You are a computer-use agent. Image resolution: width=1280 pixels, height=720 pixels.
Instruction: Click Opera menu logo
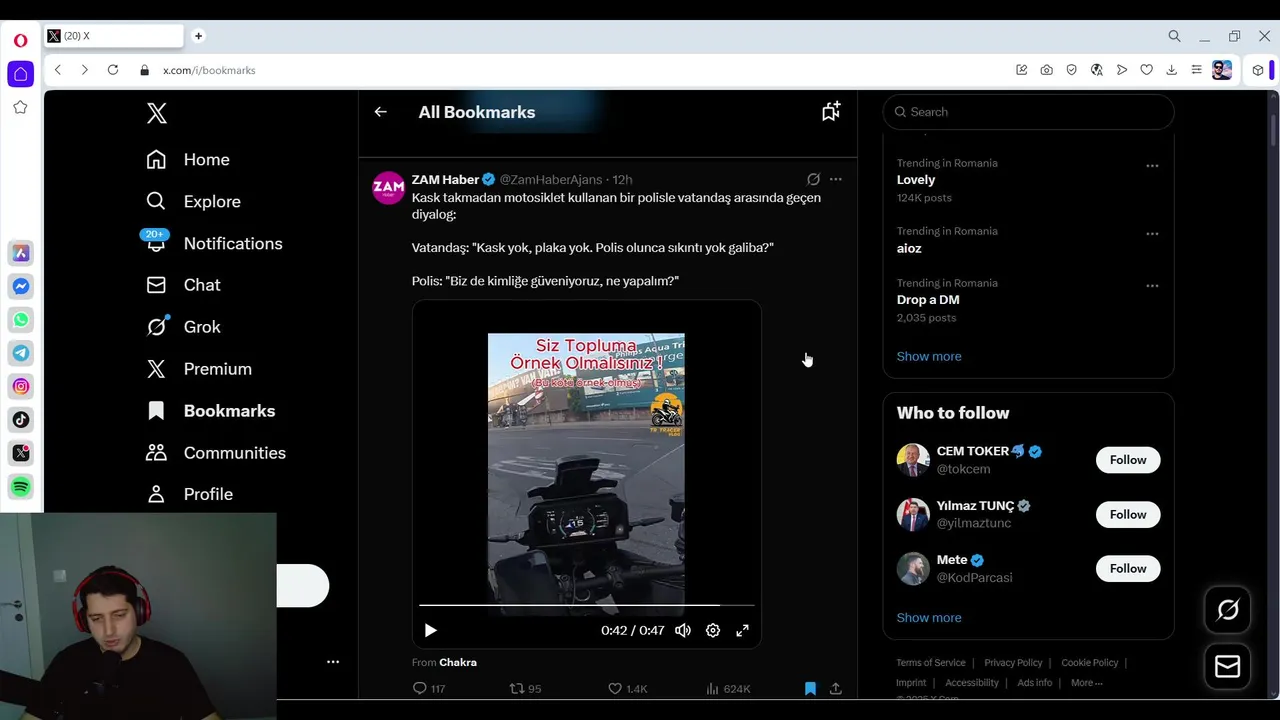pos(20,41)
